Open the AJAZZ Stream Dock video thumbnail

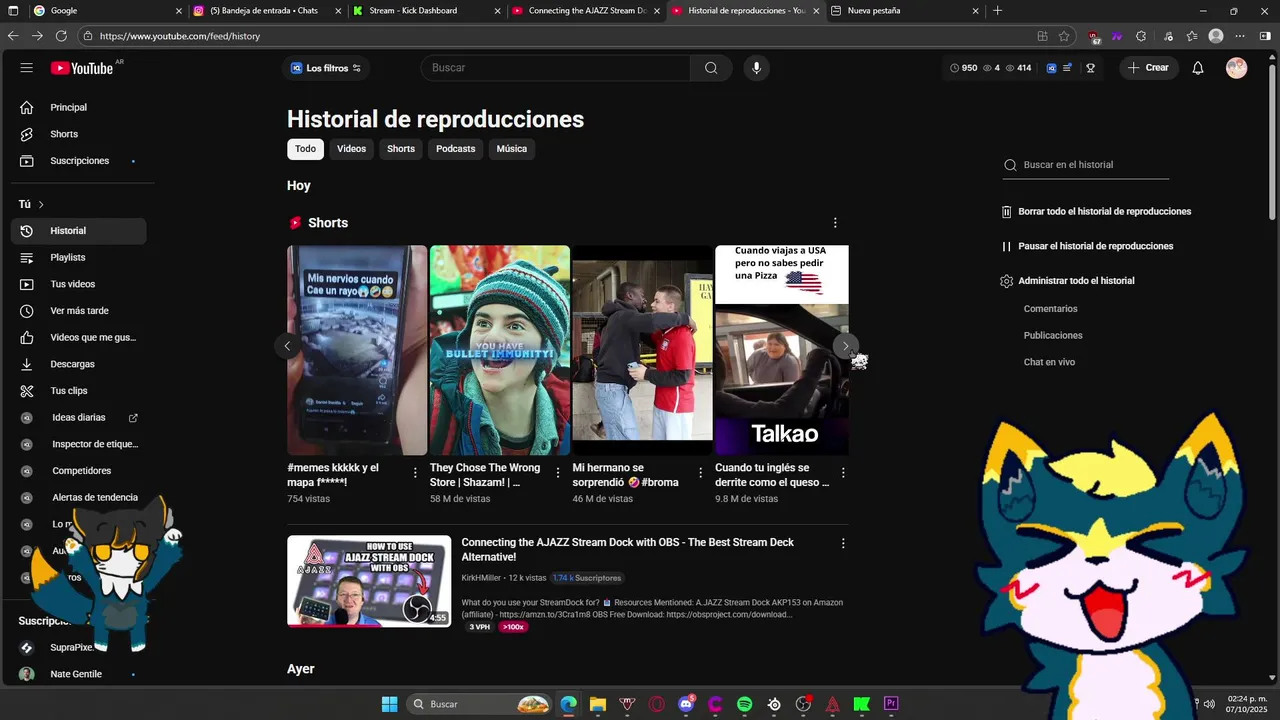(369, 581)
